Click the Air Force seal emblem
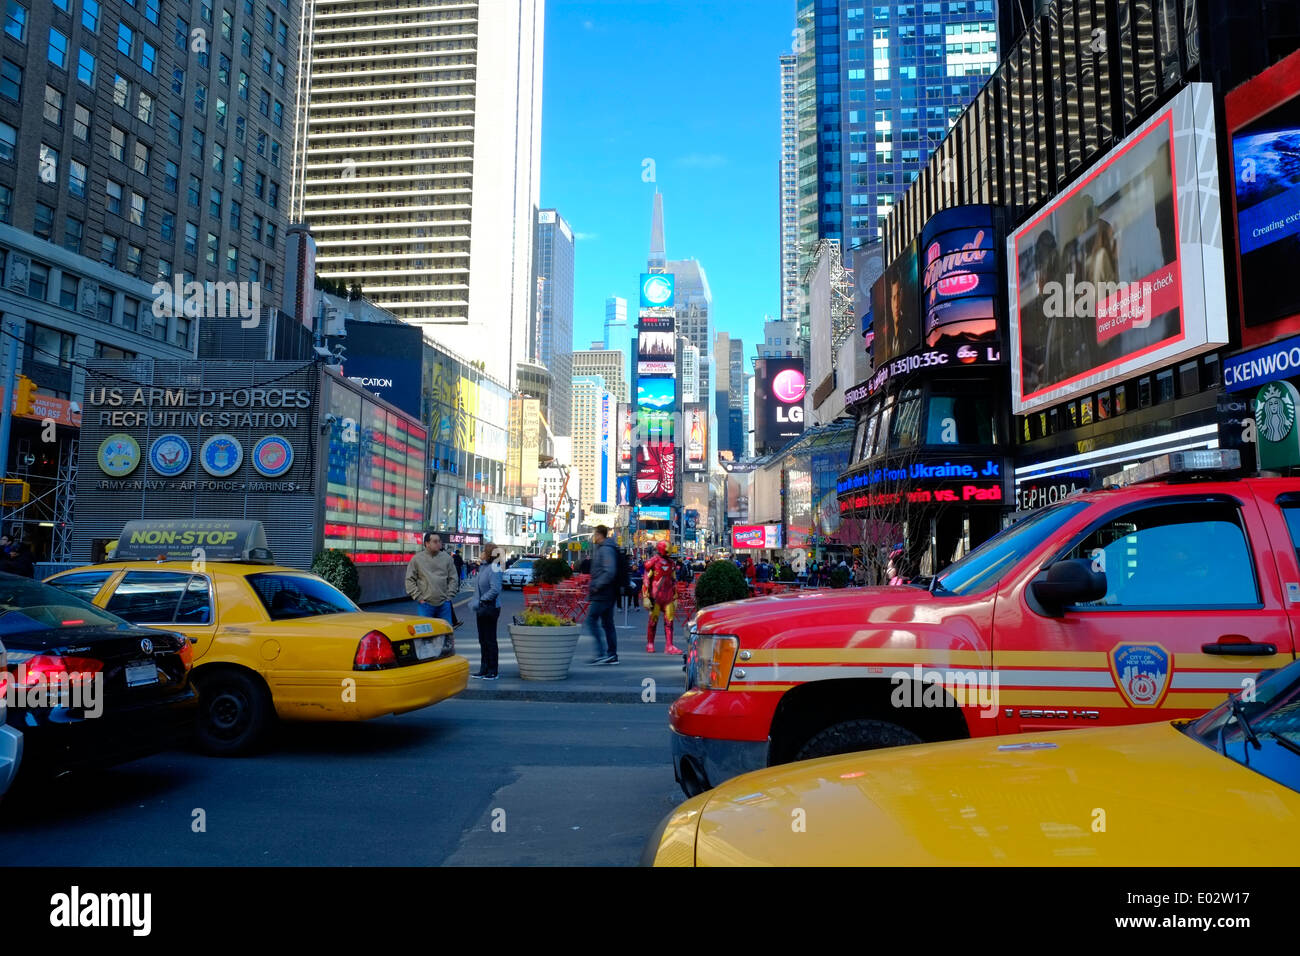1300x956 pixels. 221,455
